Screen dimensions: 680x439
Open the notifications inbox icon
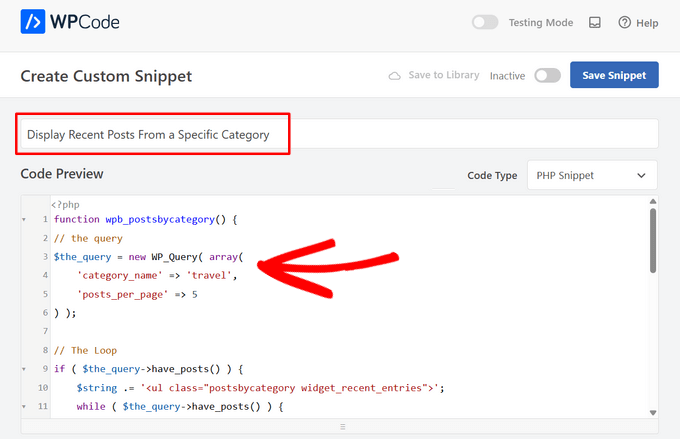594,22
